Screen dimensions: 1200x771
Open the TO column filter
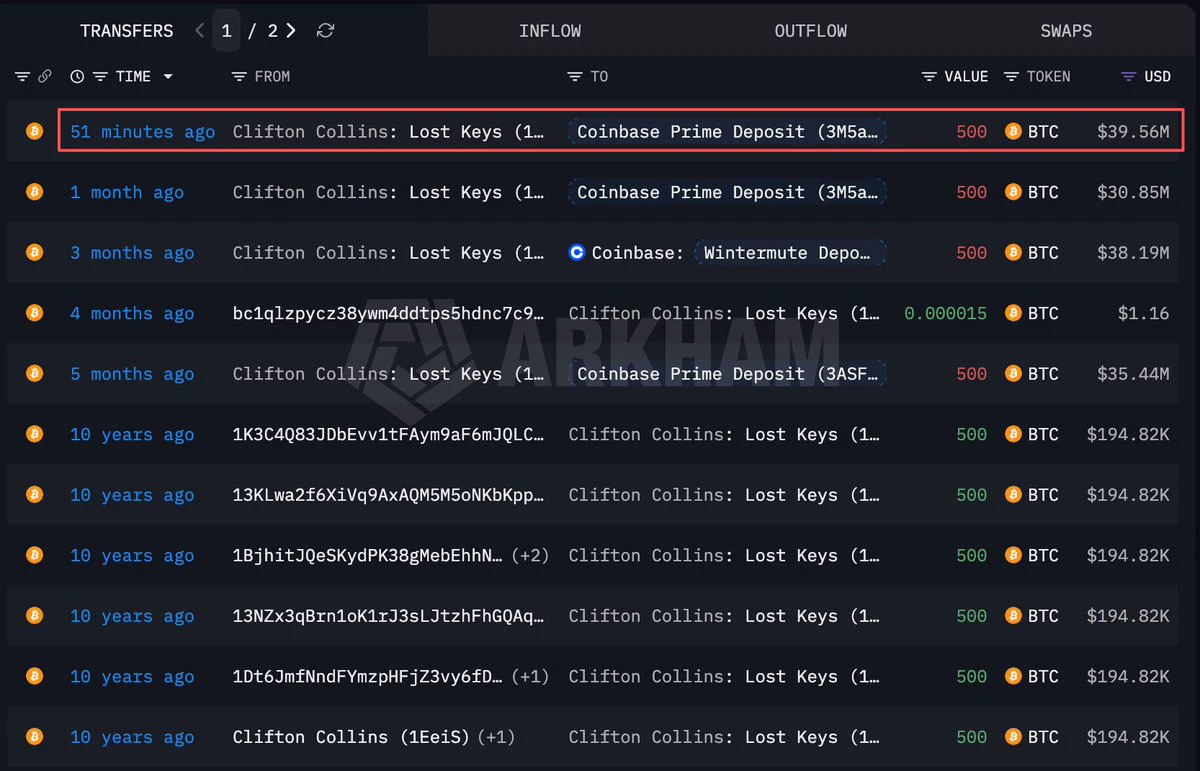pyautogui.click(x=574, y=76)
